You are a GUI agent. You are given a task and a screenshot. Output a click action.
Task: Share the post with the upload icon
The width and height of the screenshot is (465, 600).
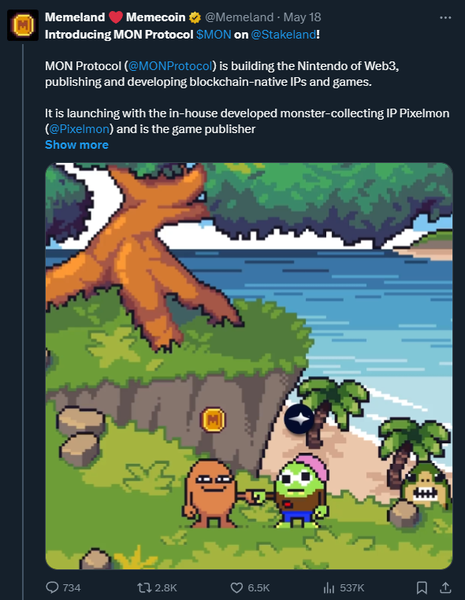pos(445,587)
